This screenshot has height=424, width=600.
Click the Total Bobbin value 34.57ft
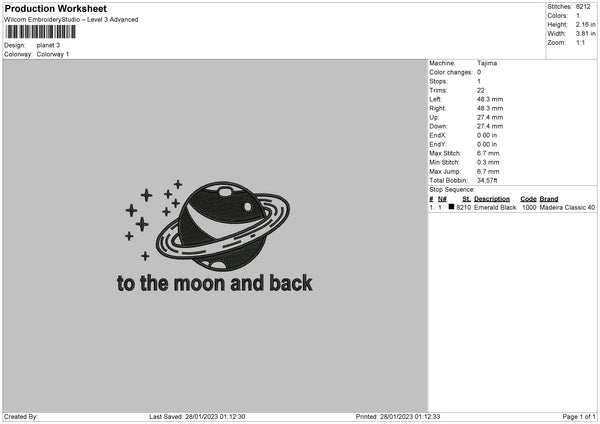(x=487, y=180)
